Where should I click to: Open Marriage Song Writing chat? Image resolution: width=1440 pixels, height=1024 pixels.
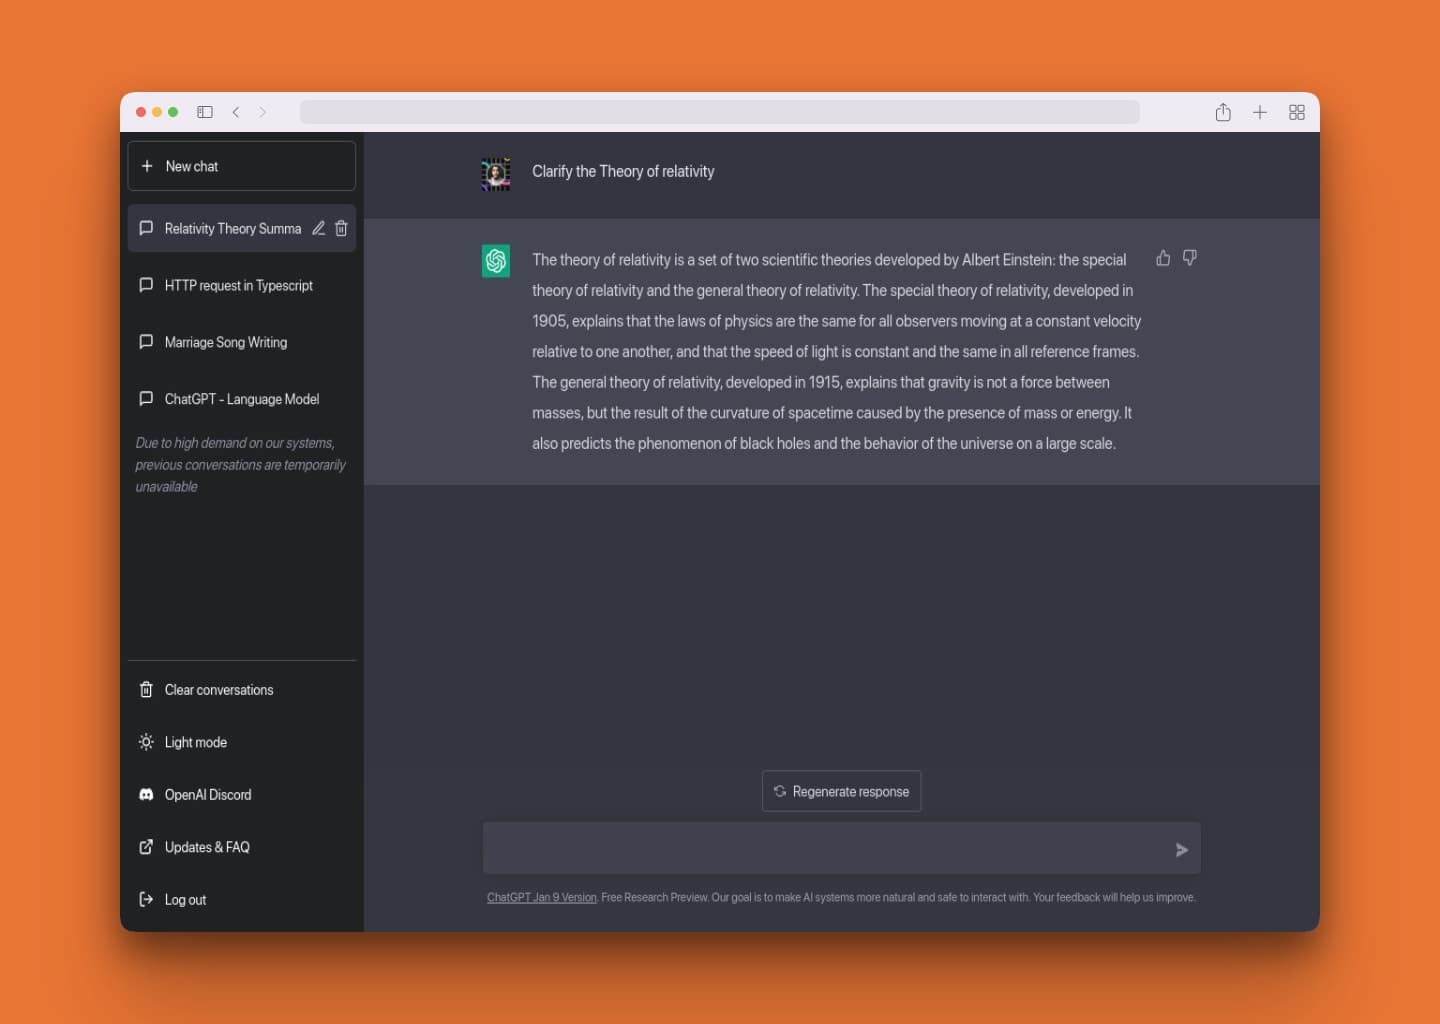coord(241,342)
